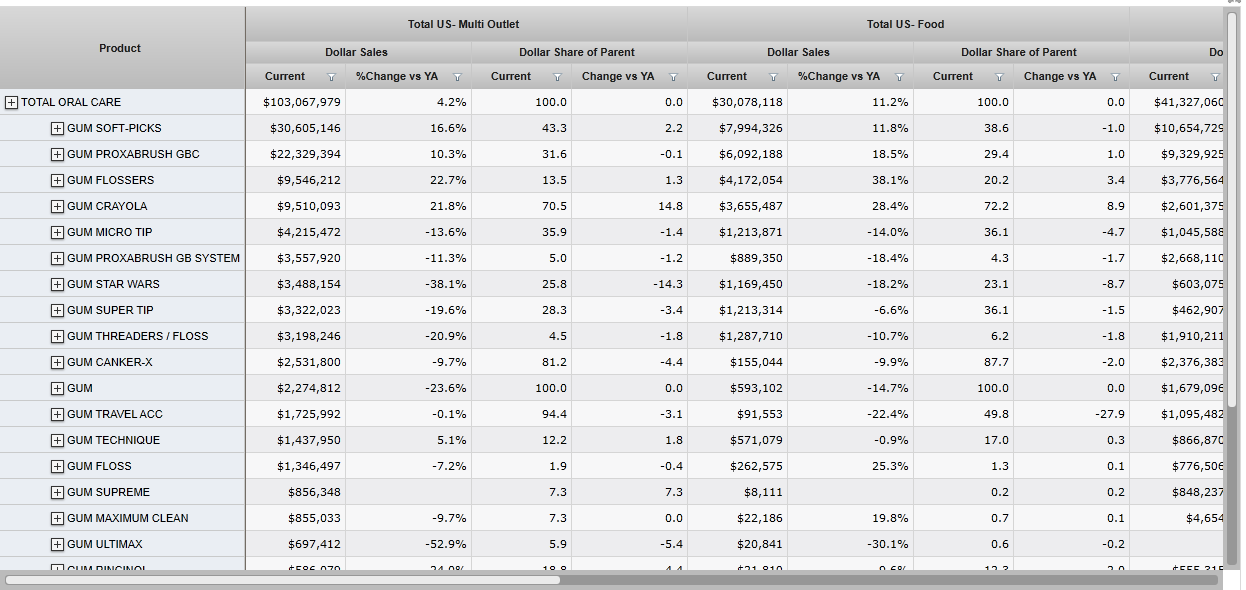Open filter on Food Dollar Sales %Change vs YA
Screen dimensions: 1246x590
pyautogui.click(x=899, y=77)
